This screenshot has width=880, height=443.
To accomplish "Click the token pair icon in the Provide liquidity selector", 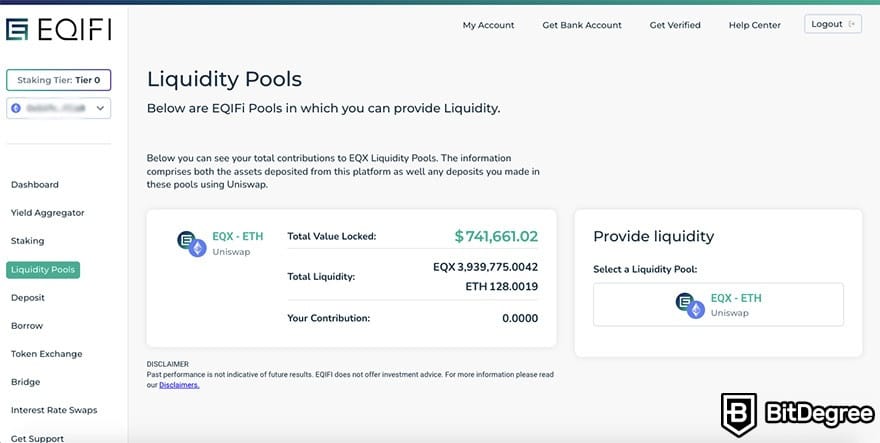I will 690,305.
